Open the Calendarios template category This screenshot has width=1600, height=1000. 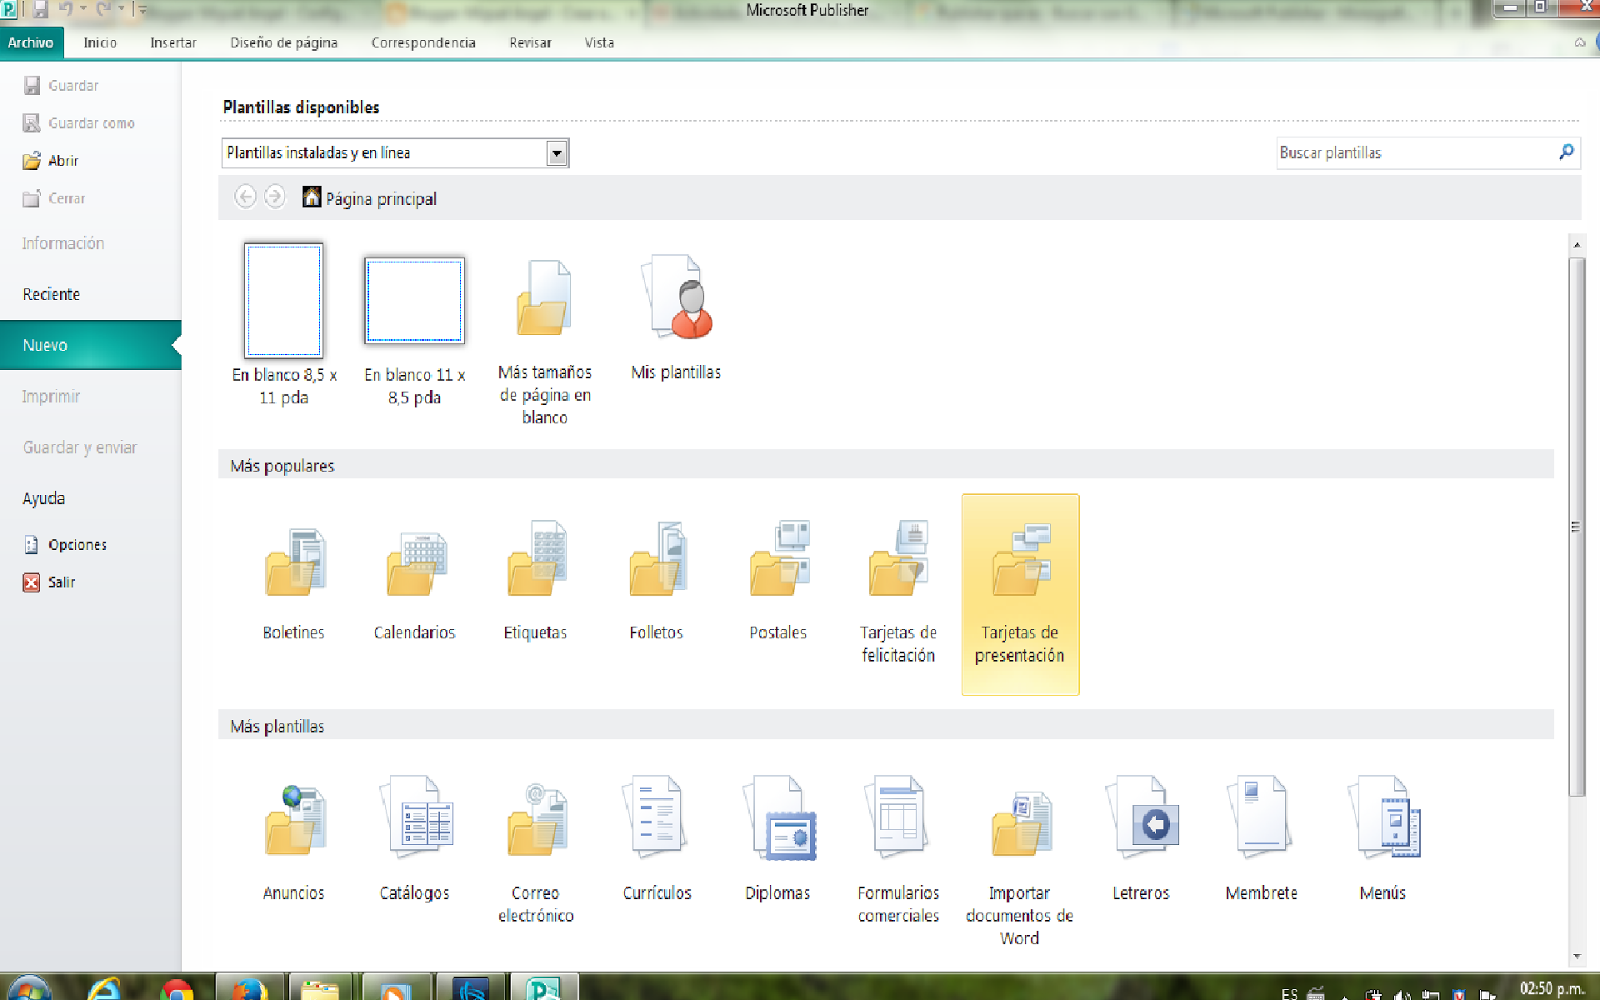point(415,585)
